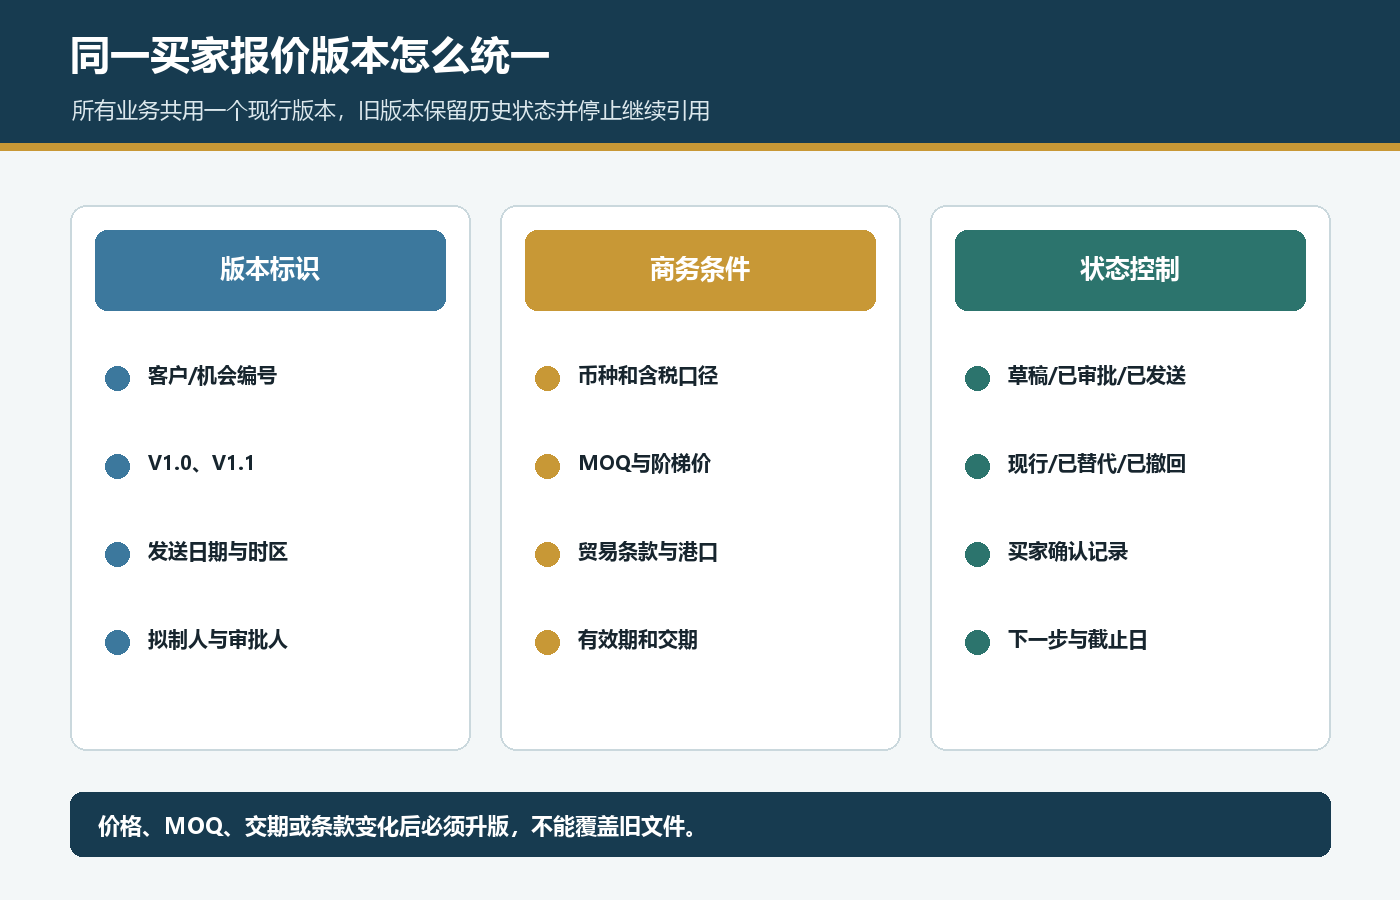Select the text 买家确认记录
This screenshot has height=900, width=1400.
click(x=1067, y=552)
